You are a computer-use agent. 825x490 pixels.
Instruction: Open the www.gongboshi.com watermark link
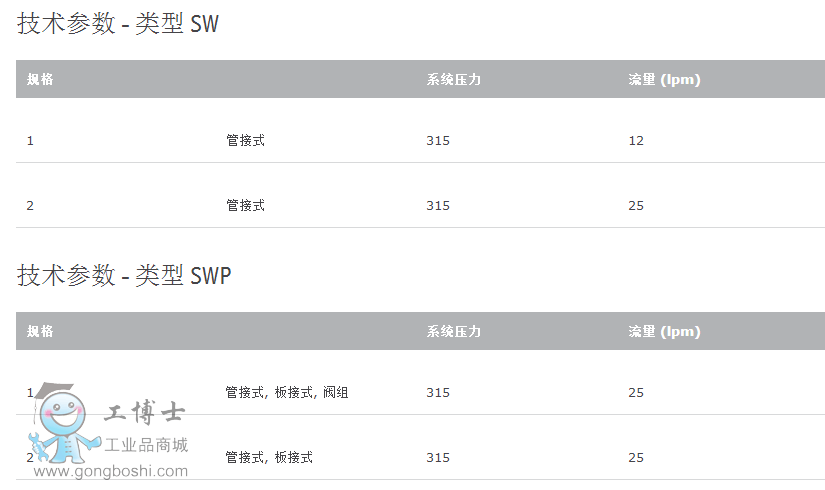(x=111, y=471)
